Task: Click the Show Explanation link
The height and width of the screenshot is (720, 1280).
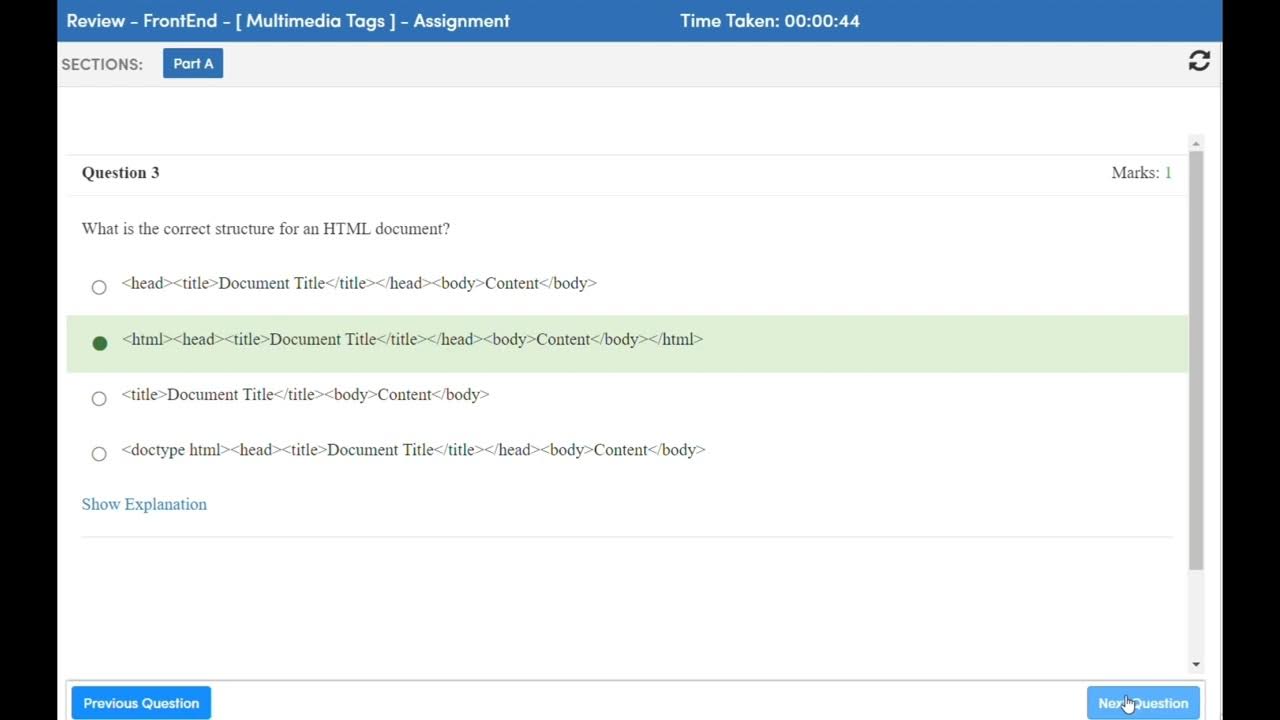Action: tap(144, 504)
